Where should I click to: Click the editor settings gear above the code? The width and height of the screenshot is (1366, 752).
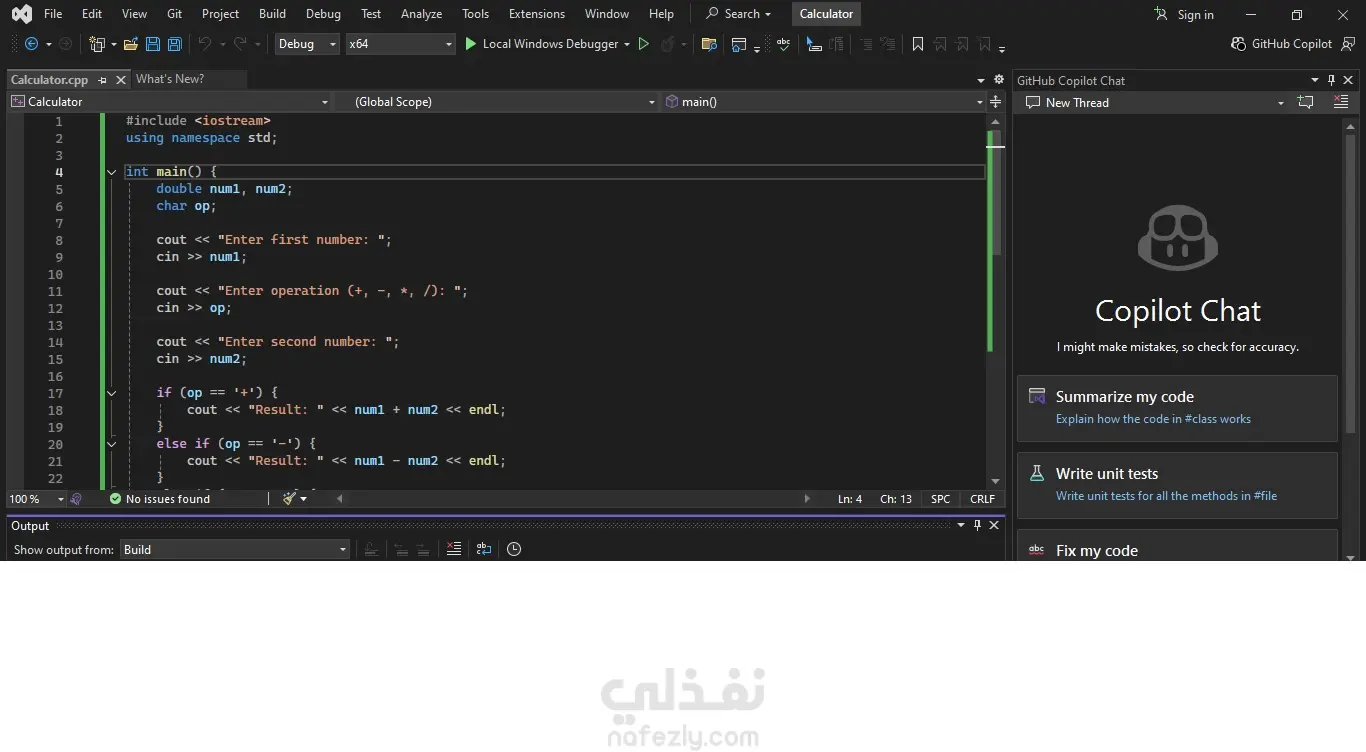pyautogui.click(x=998, y=80)
